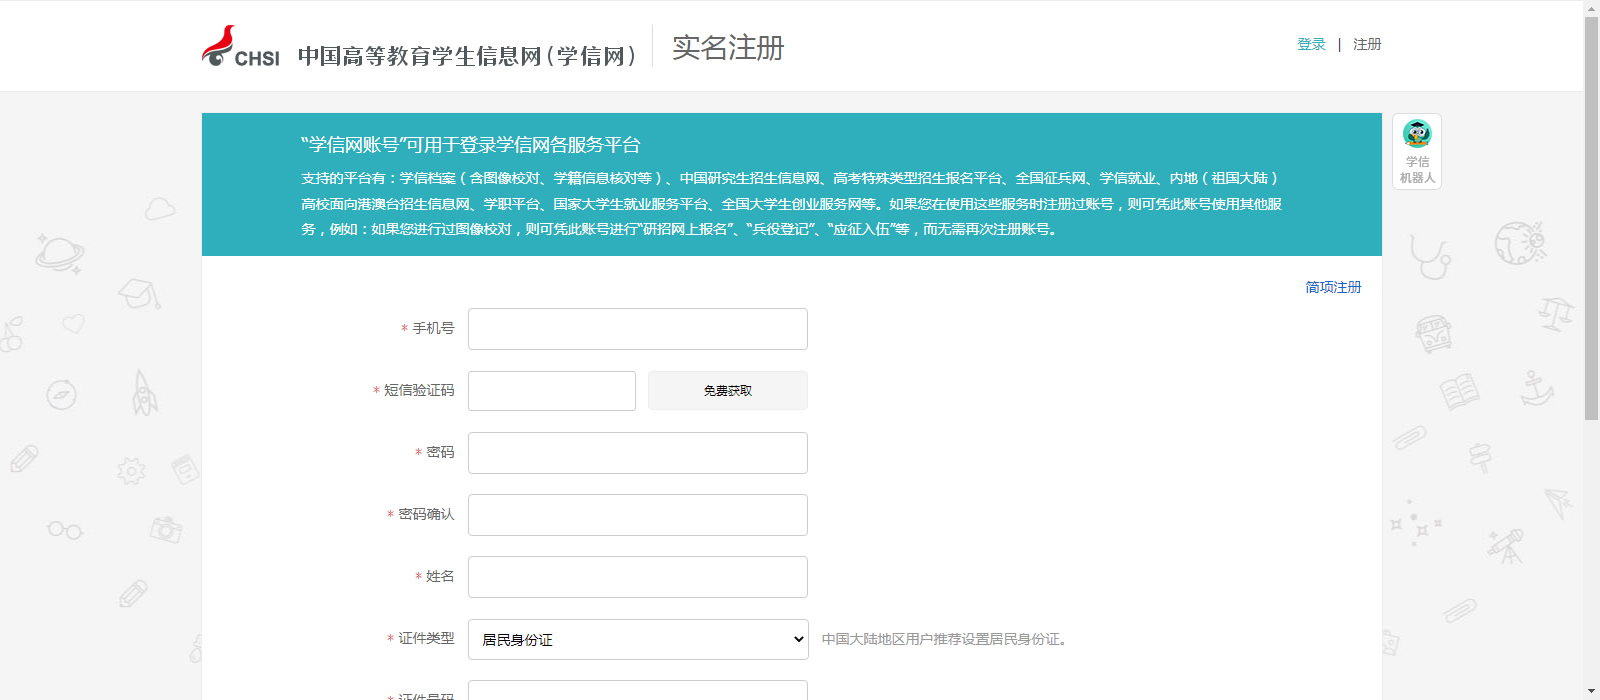This screenshot has width=1600, height=700.
Task: Click the 中国大陆地区用户推荐设置居民身份证 hint text
Action: (x=944, y=639)
